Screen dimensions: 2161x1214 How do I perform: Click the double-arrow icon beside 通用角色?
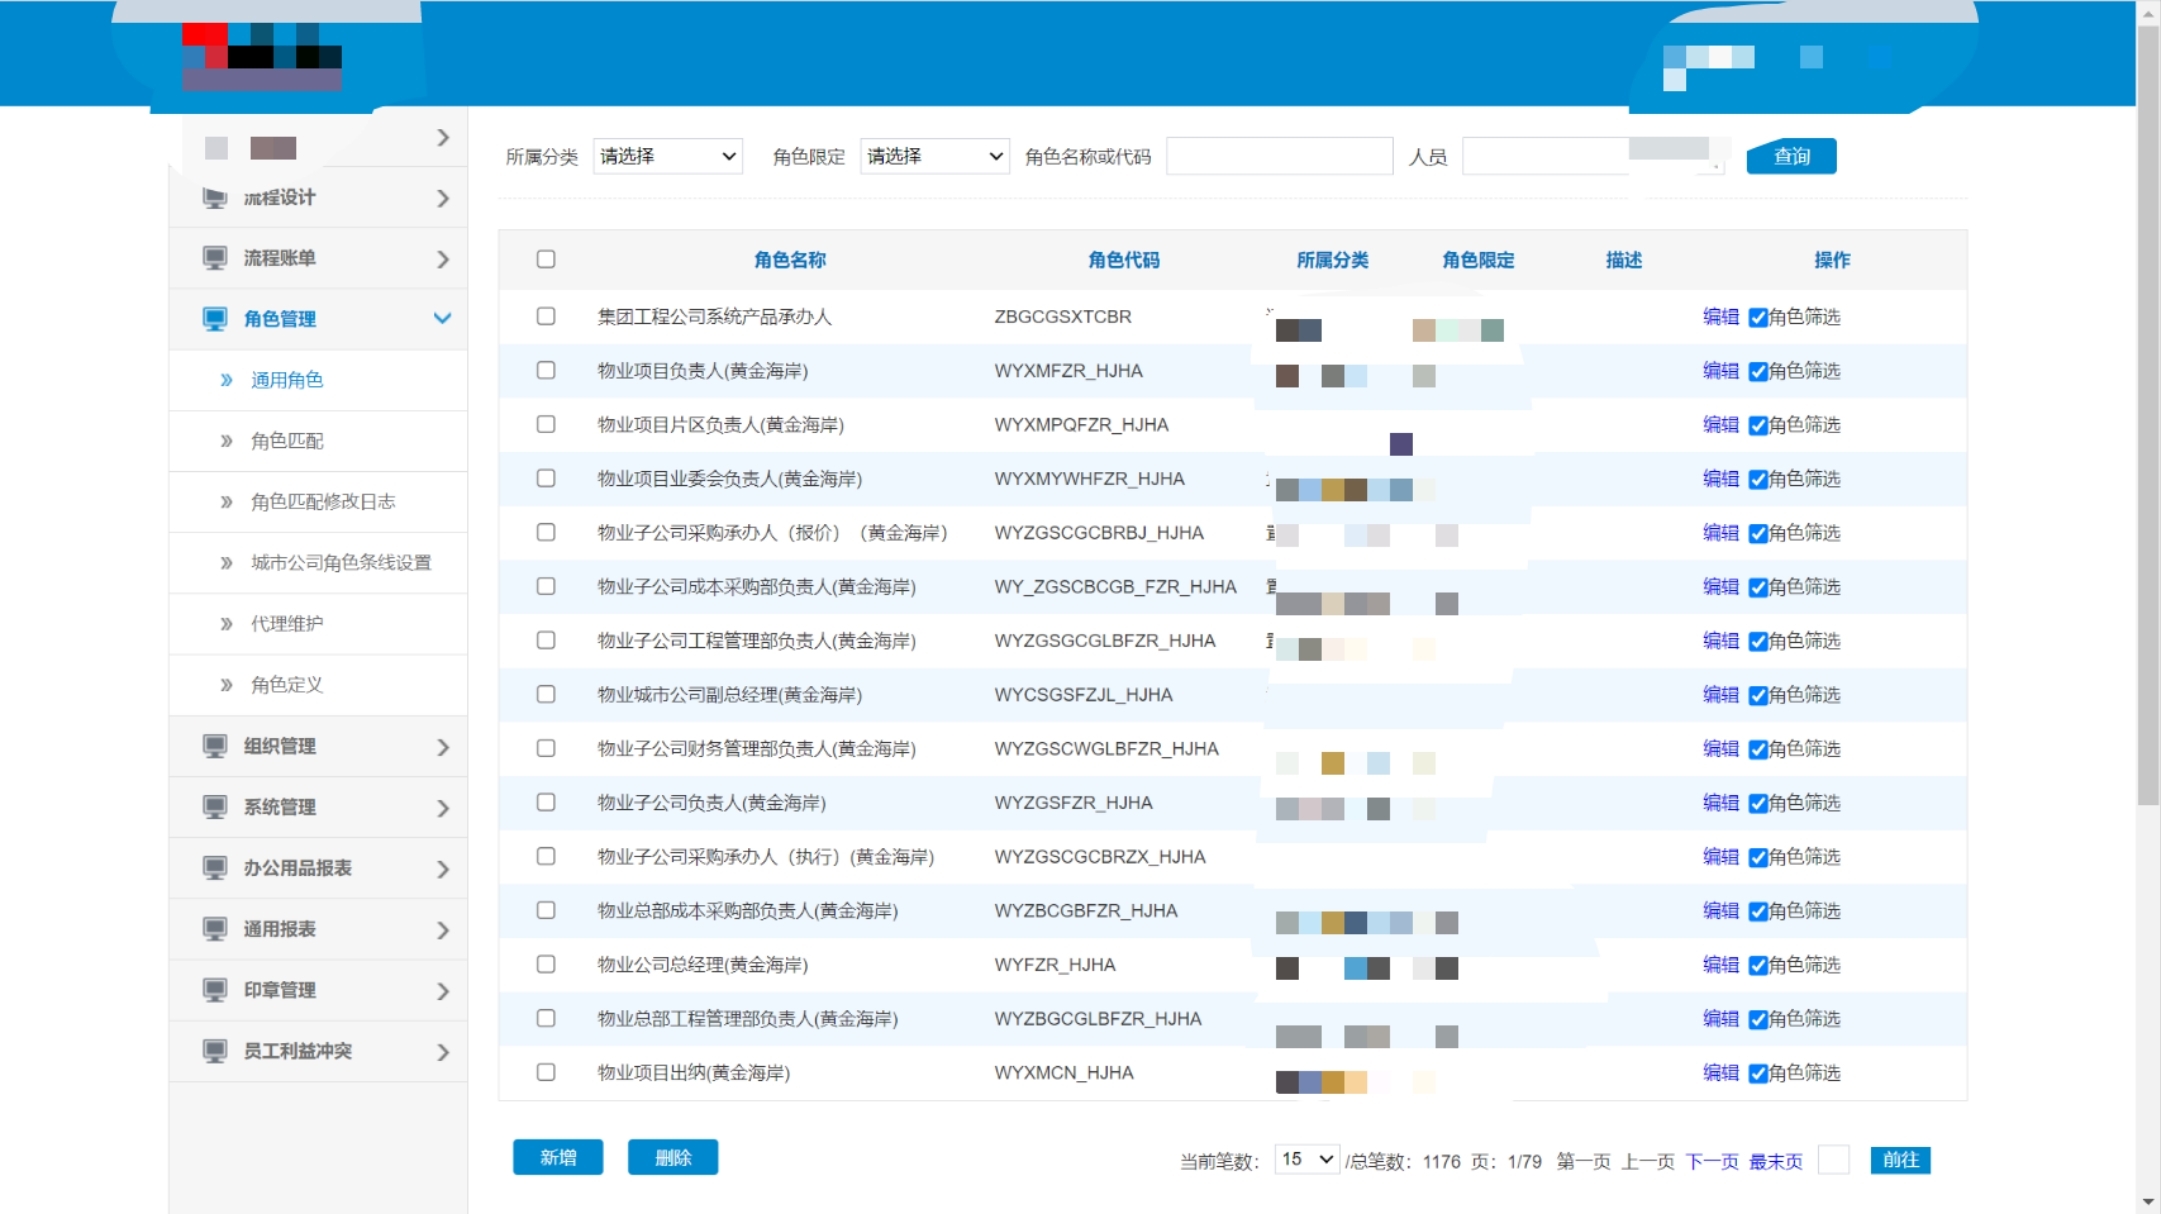pyautogui.click(x=226, y=380)
